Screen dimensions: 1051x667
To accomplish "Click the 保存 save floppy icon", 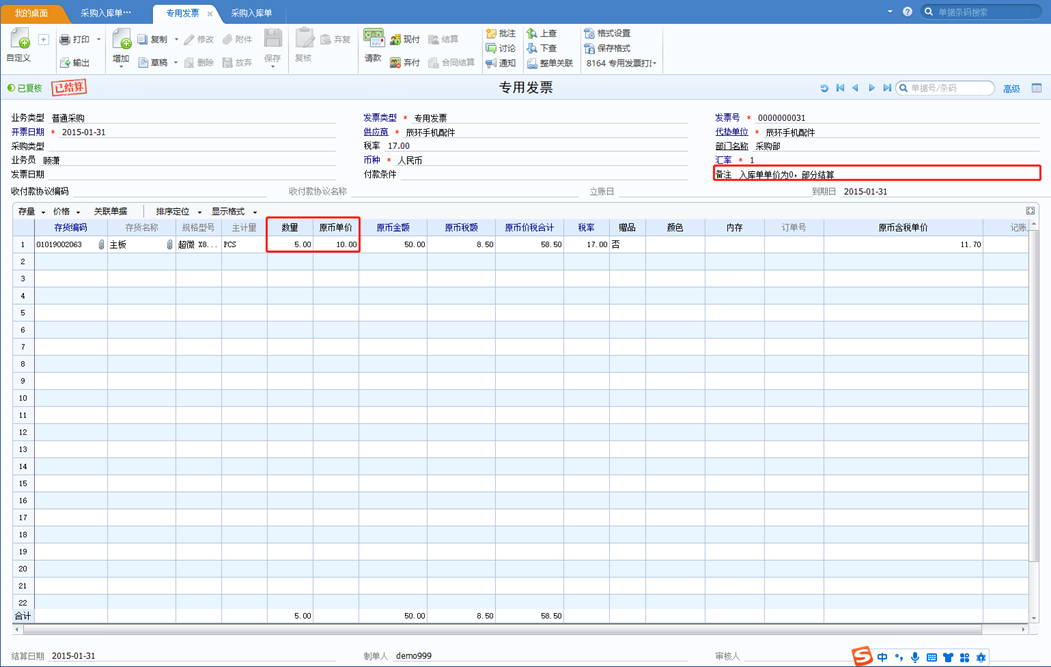I will point(273,38).
